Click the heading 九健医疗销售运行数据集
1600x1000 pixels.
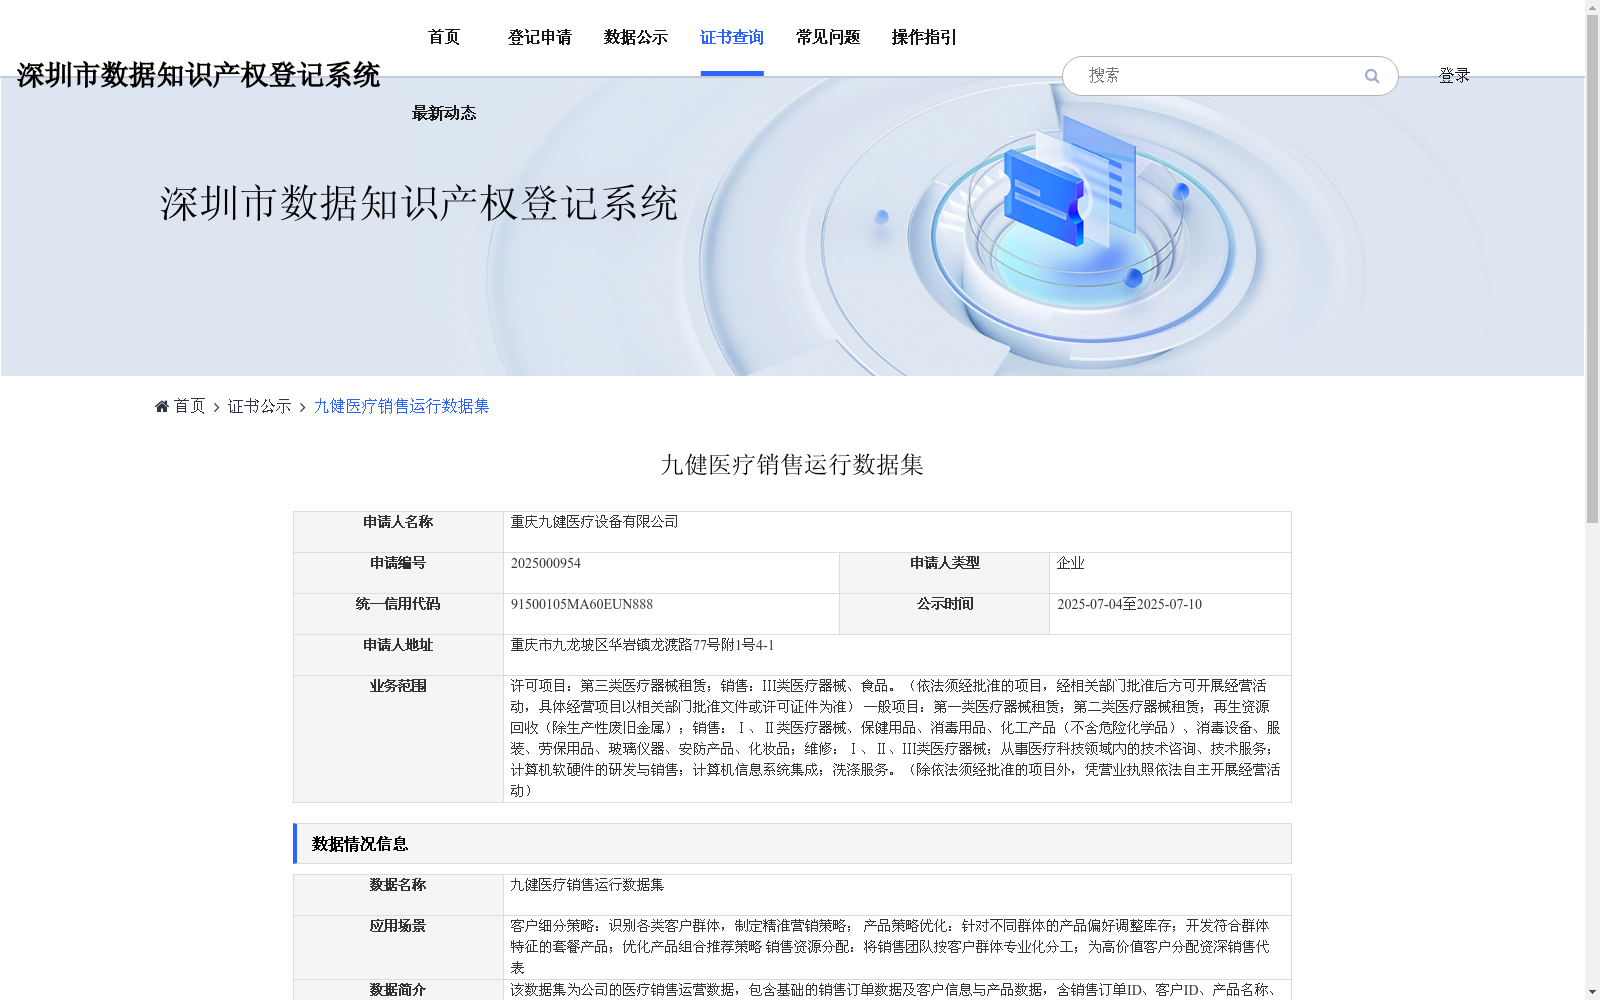(x=792, y=465)
